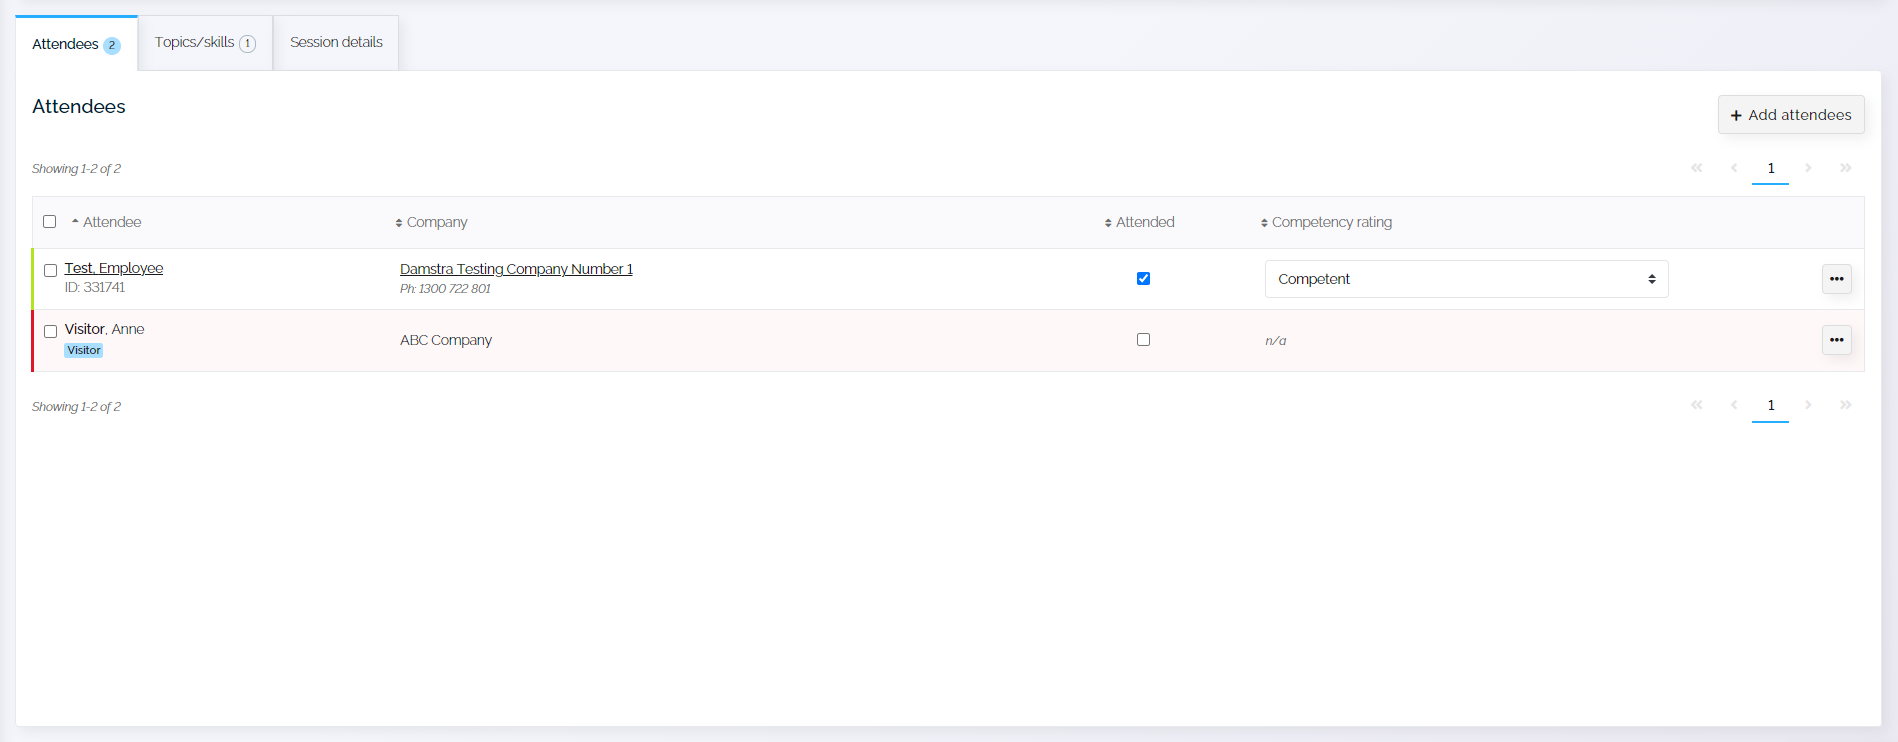The image size is (1898, 742).
Task: Open the three-dots menu for Test, Employee
Action: 1836,279
